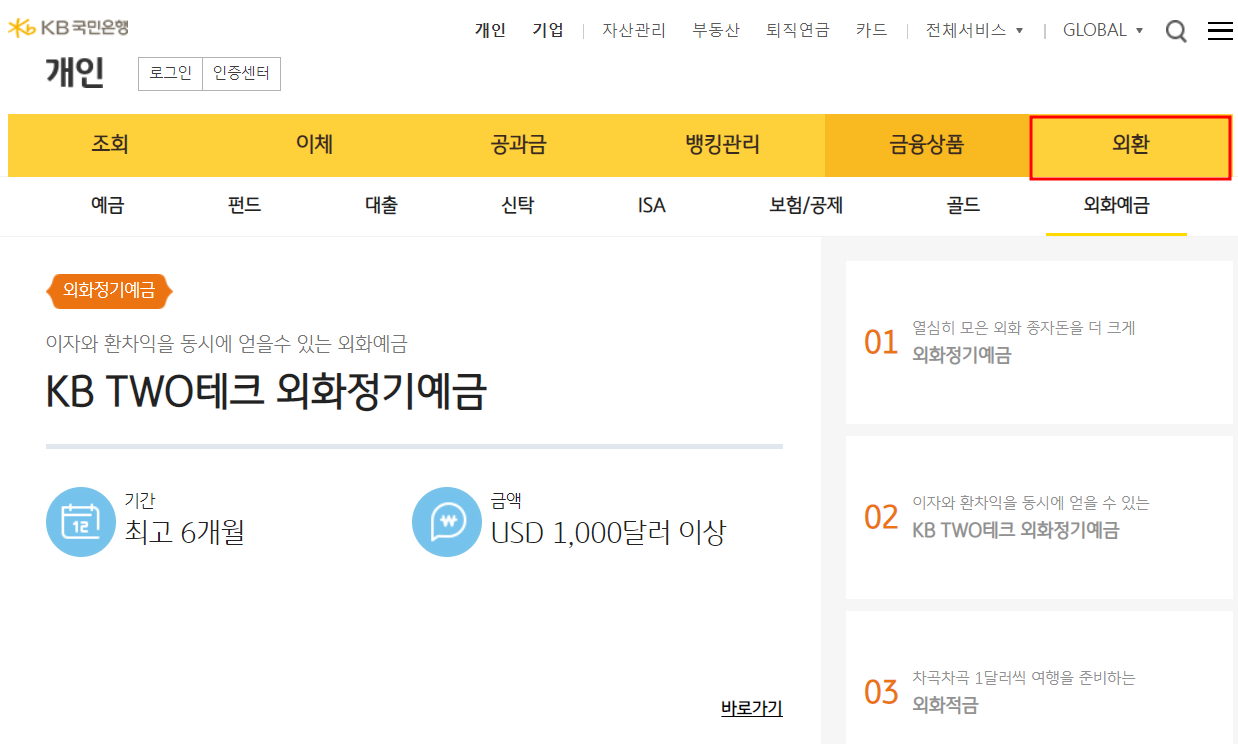Click the KB국민은행 logo
The height and width of the screenshot is (744, 1238).
point(68,28)
